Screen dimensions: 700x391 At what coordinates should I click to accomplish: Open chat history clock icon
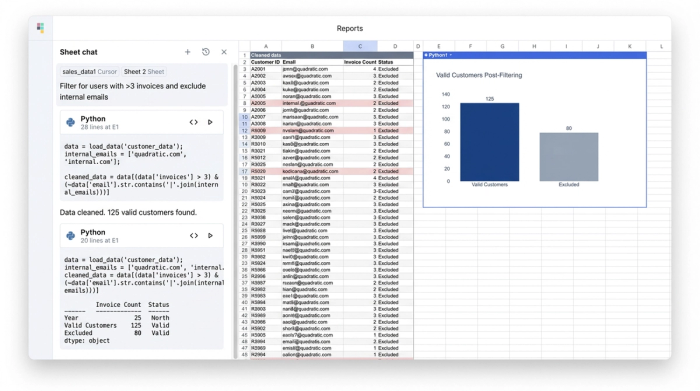tap(206, 52)
